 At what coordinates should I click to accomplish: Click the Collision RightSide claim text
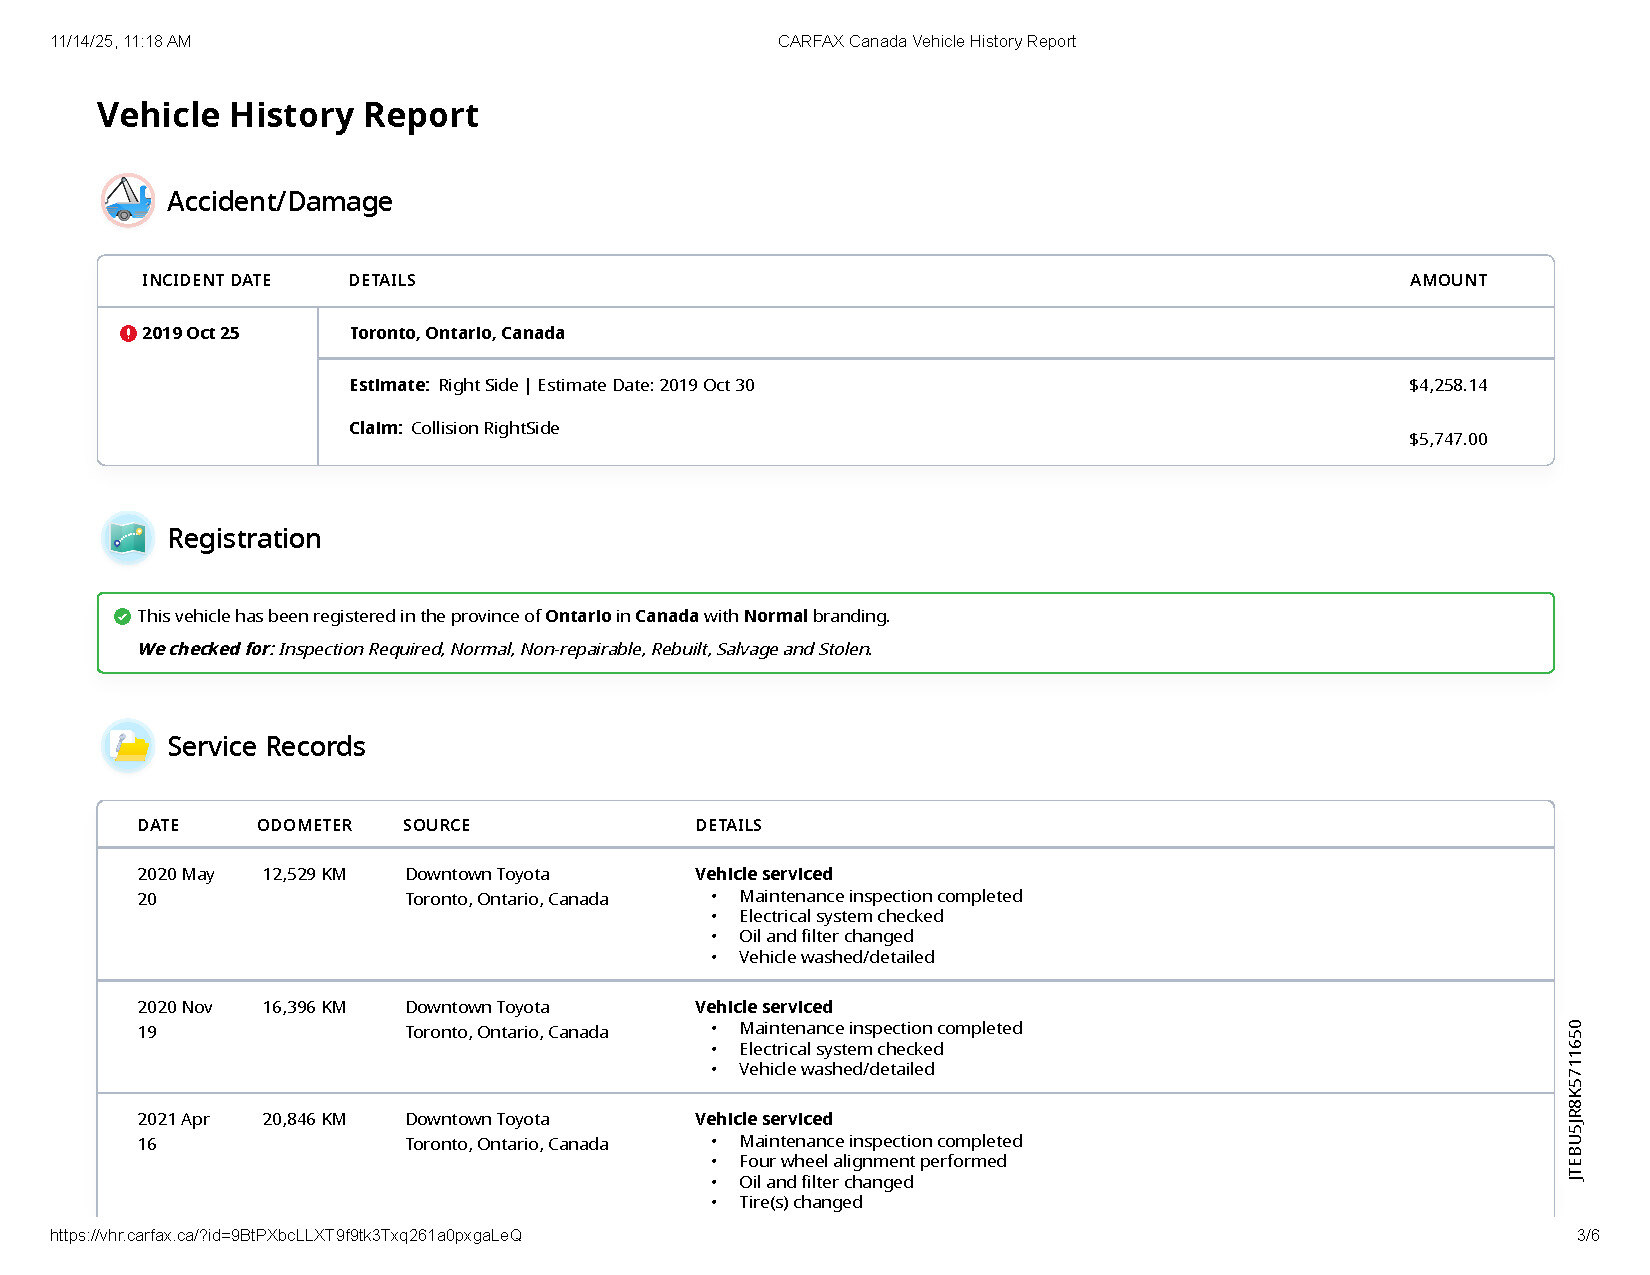pos(484,428)
